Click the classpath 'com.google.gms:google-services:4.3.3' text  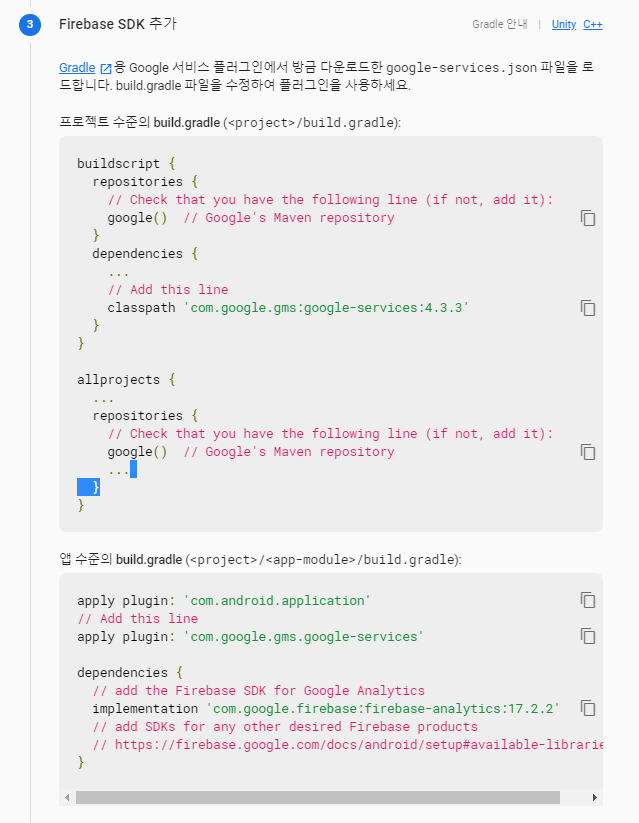click(288, 308)
